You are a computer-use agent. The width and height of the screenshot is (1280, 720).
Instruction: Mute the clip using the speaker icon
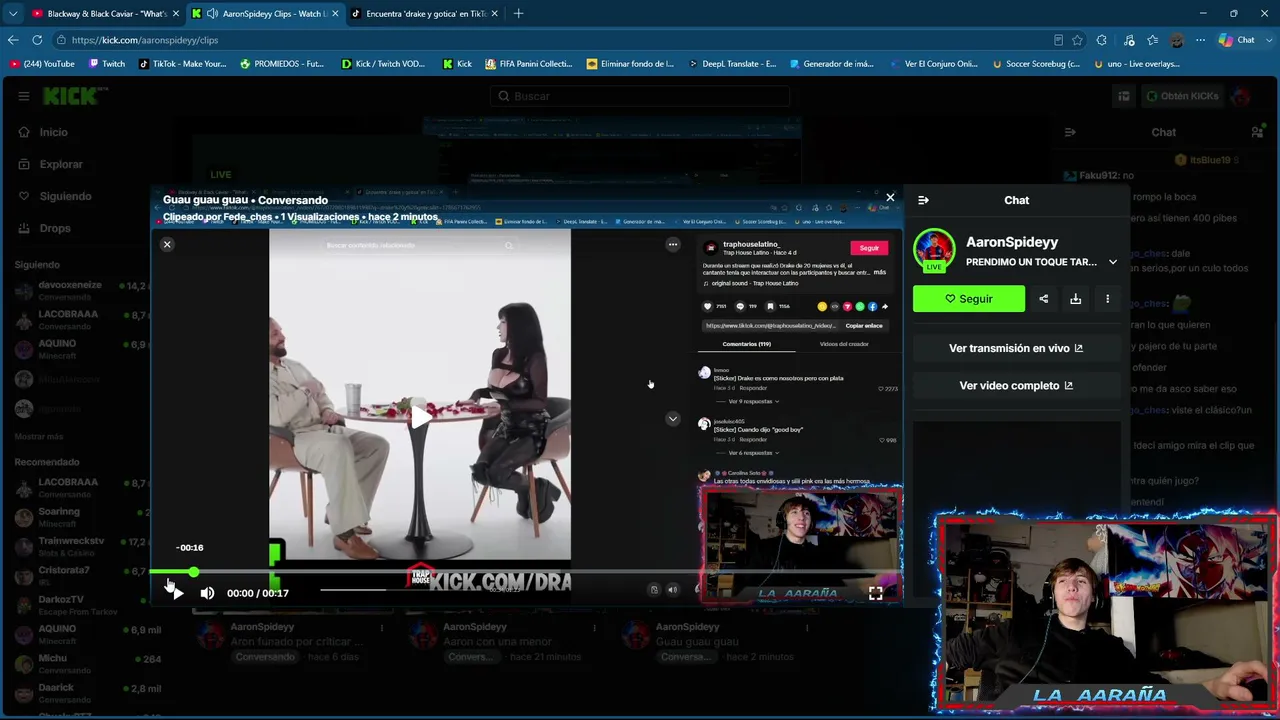207,593
